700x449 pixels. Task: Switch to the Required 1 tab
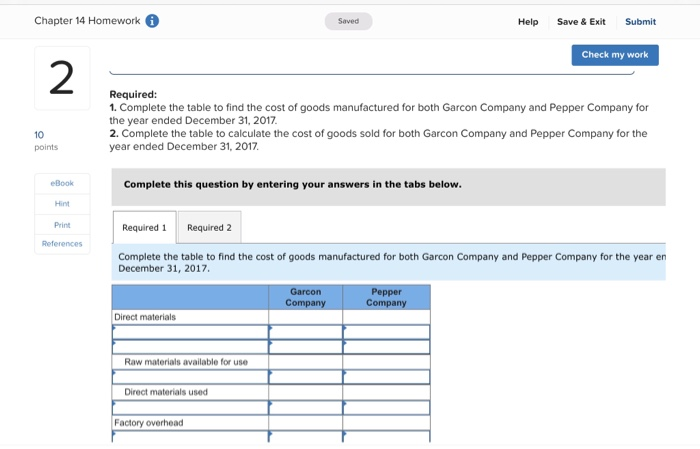144,228
